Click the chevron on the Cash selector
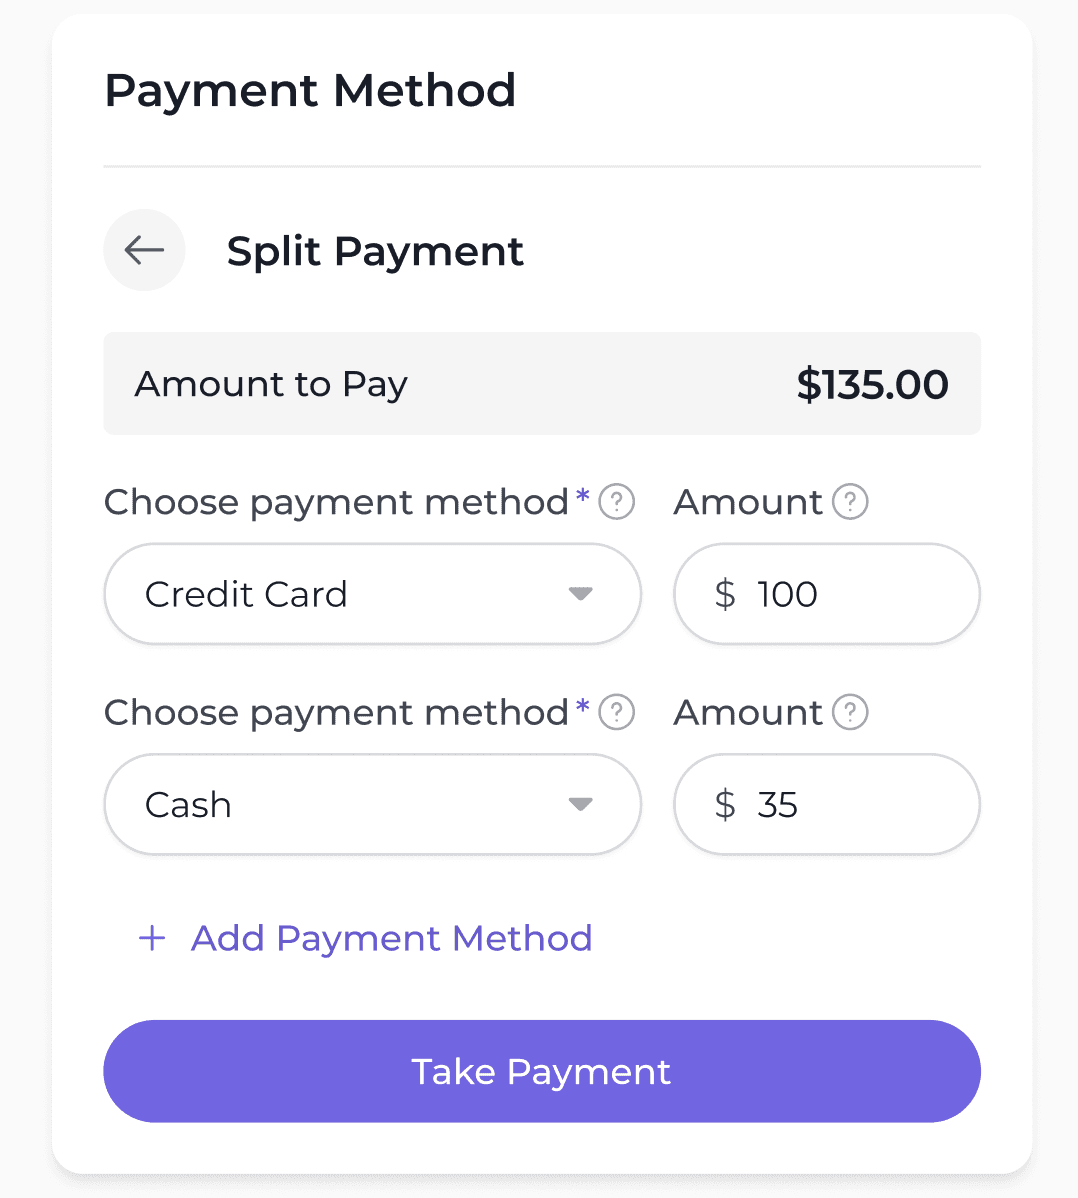1078x1198 pixels. (x=581, y=804)
